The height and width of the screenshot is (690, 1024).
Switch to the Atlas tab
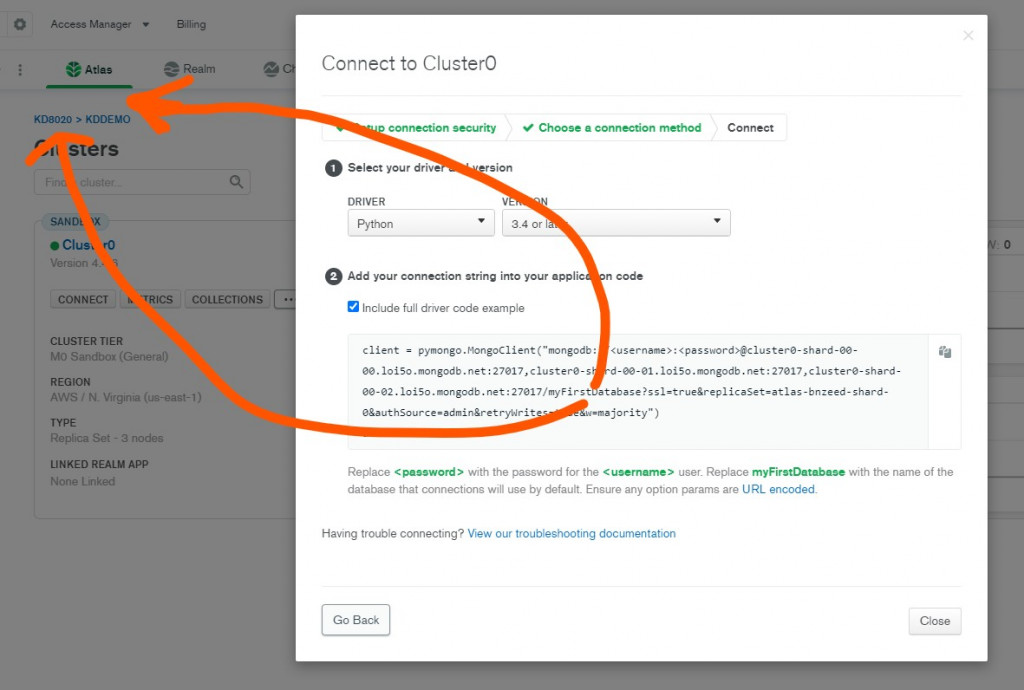click(x=89, y=69)
